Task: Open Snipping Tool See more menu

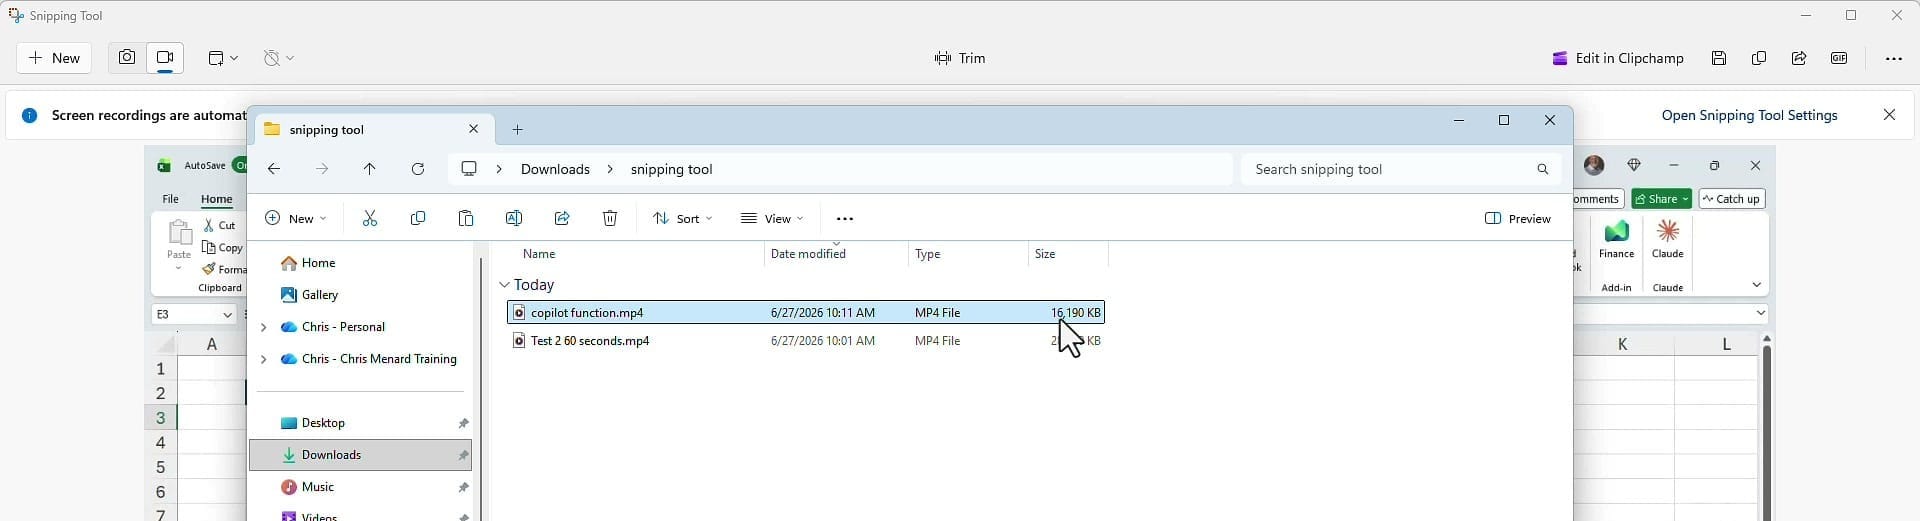Action: tap(1893, 58)
